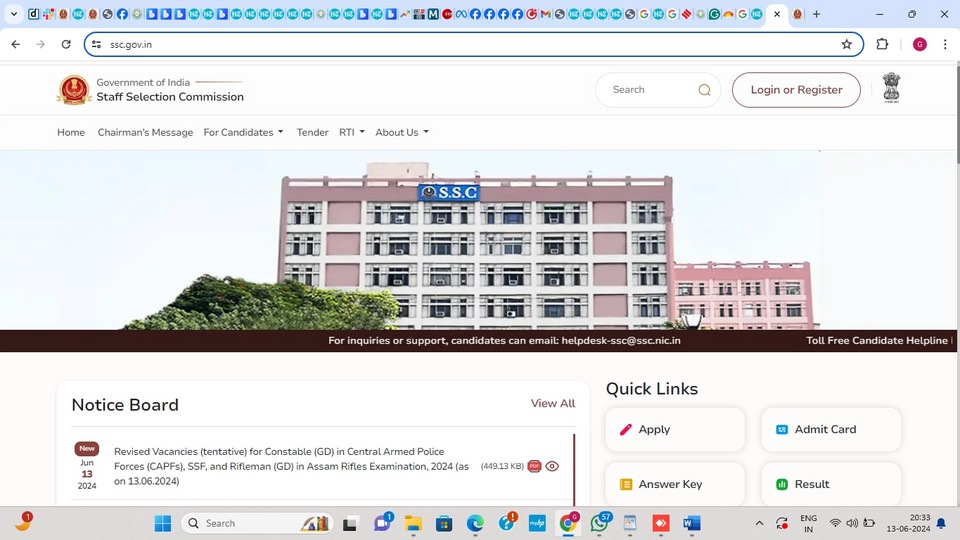Open the Tender menu item
Screen dimensions: 960x540
(x=312, y=132)
